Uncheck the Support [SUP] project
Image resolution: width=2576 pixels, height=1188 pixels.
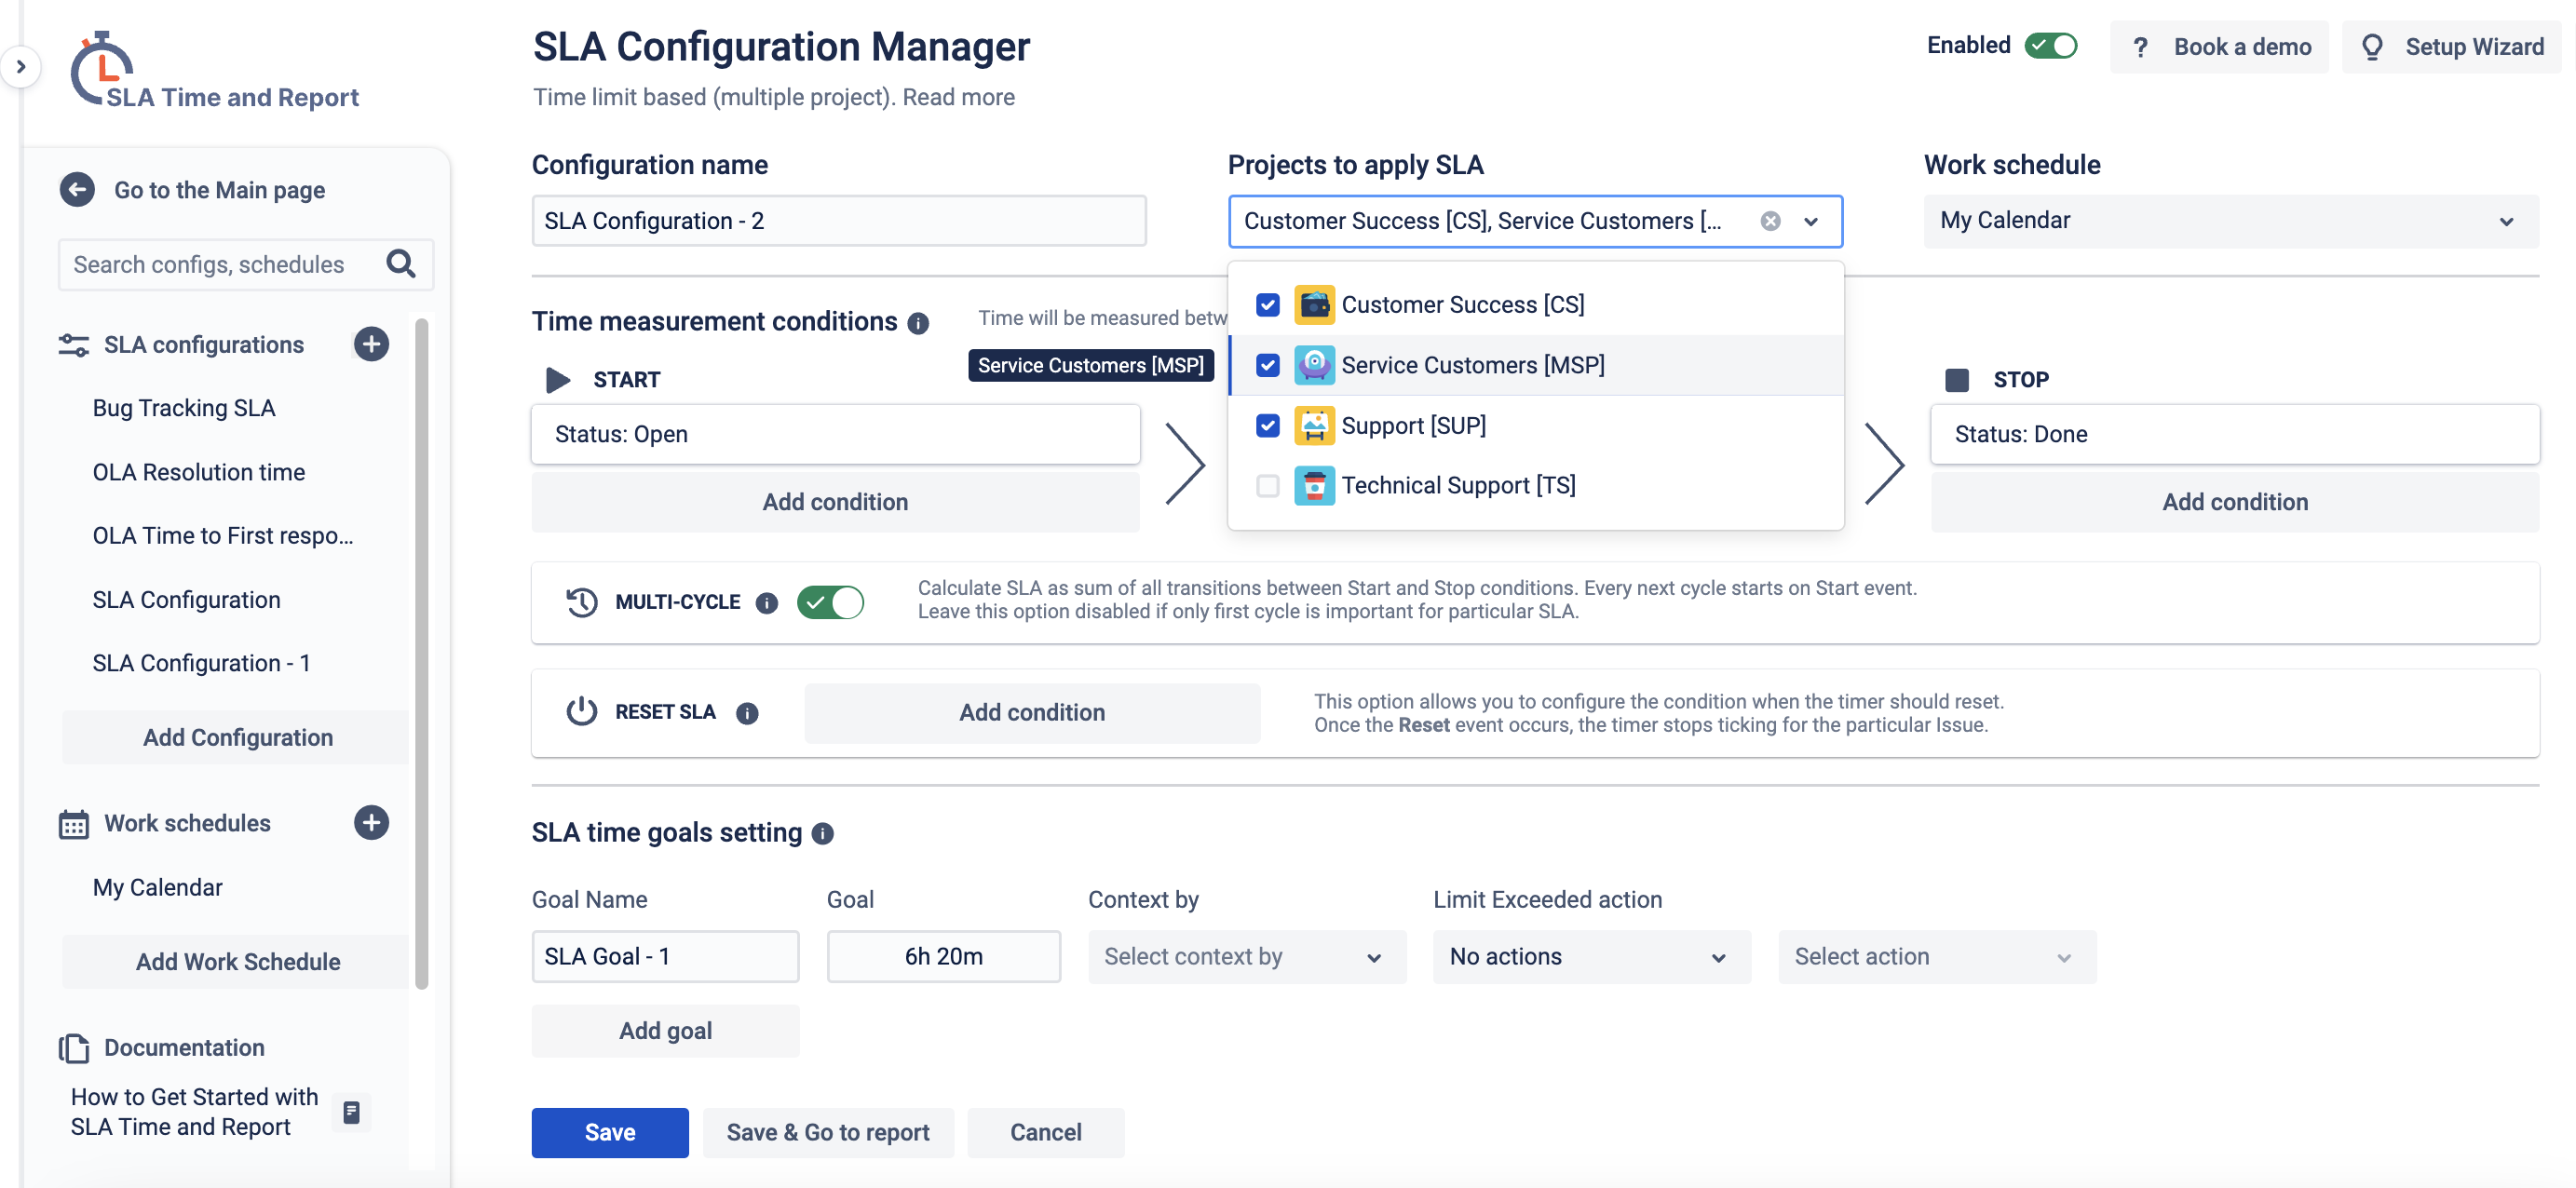coord(1267,426)
